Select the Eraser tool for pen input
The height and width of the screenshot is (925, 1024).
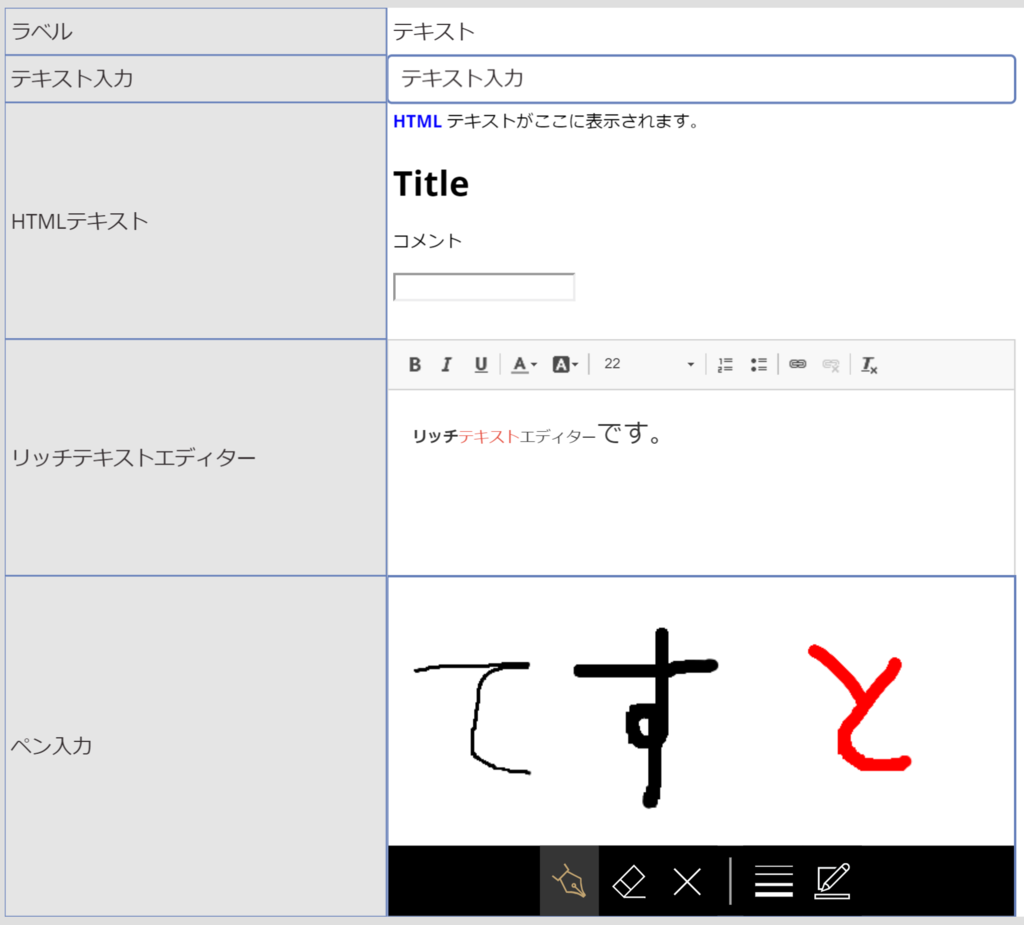(629, 881)
